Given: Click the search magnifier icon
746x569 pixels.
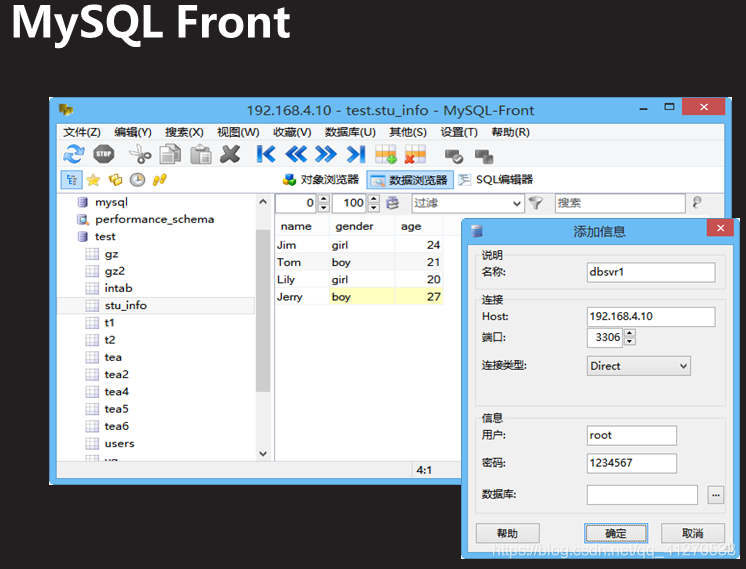Looking at the screenshot, I should pos(697,203).
